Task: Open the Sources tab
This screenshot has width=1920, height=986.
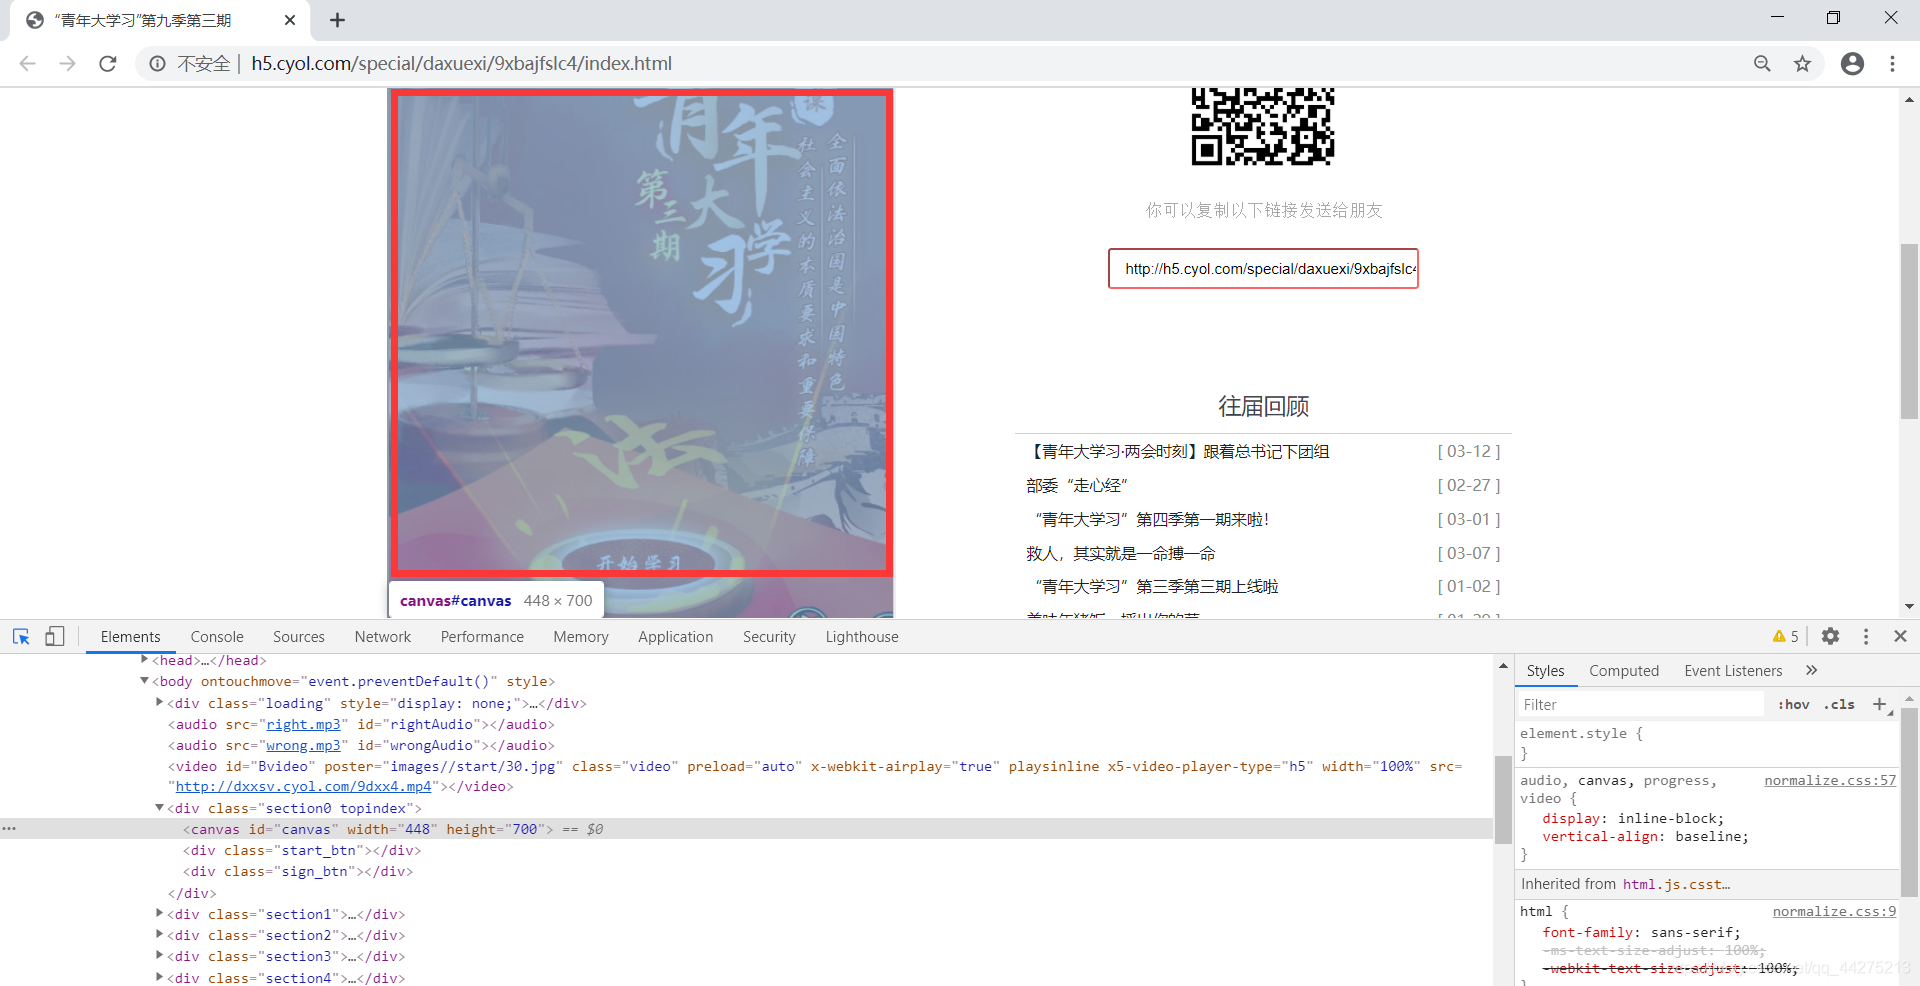Action: [299, 637]
